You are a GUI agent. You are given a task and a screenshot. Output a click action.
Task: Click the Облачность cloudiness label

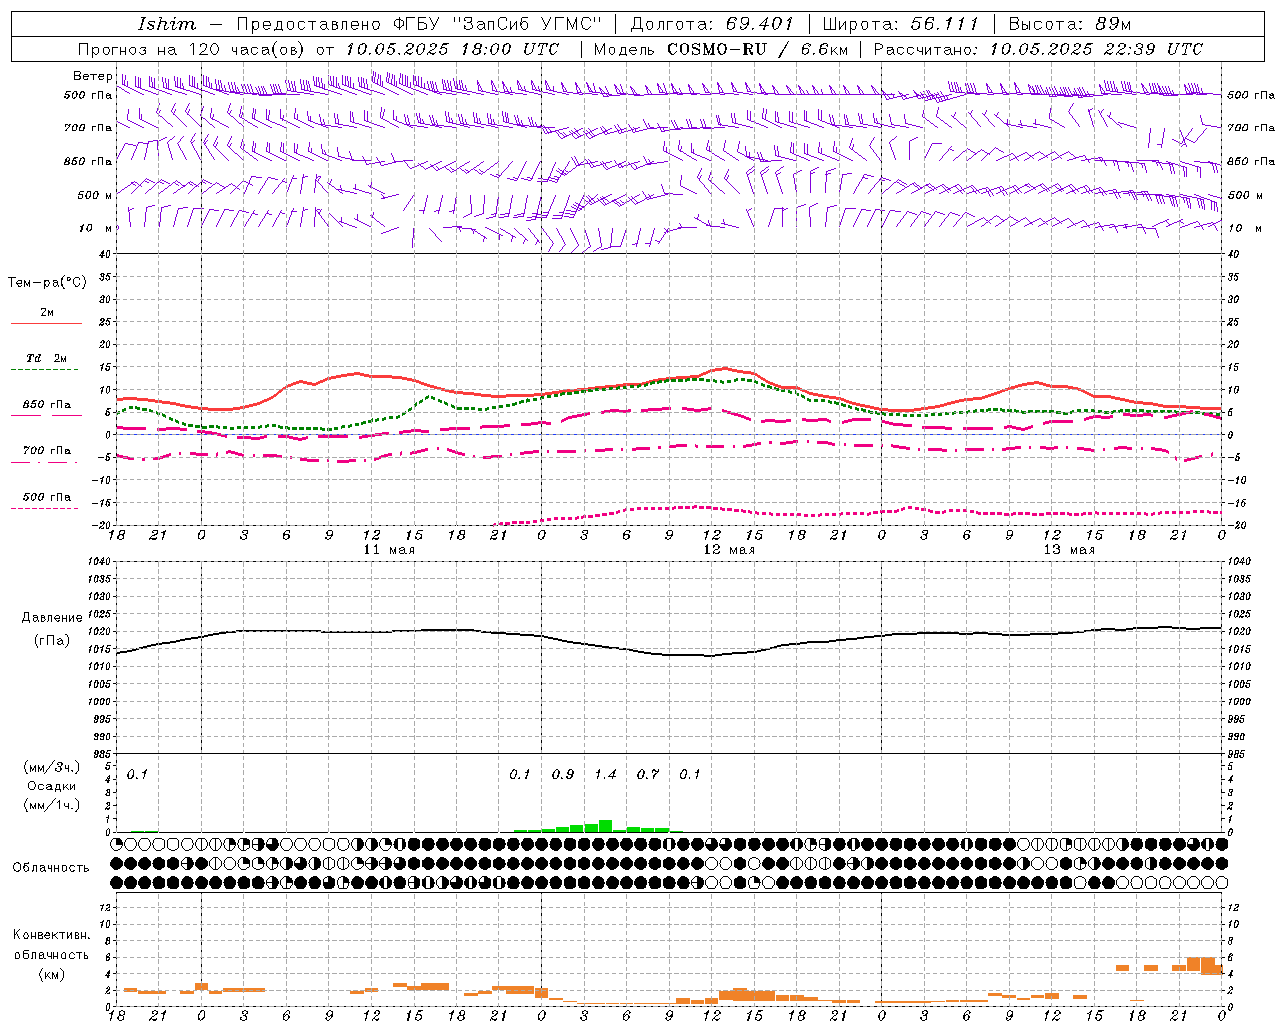tap(51, 868)
